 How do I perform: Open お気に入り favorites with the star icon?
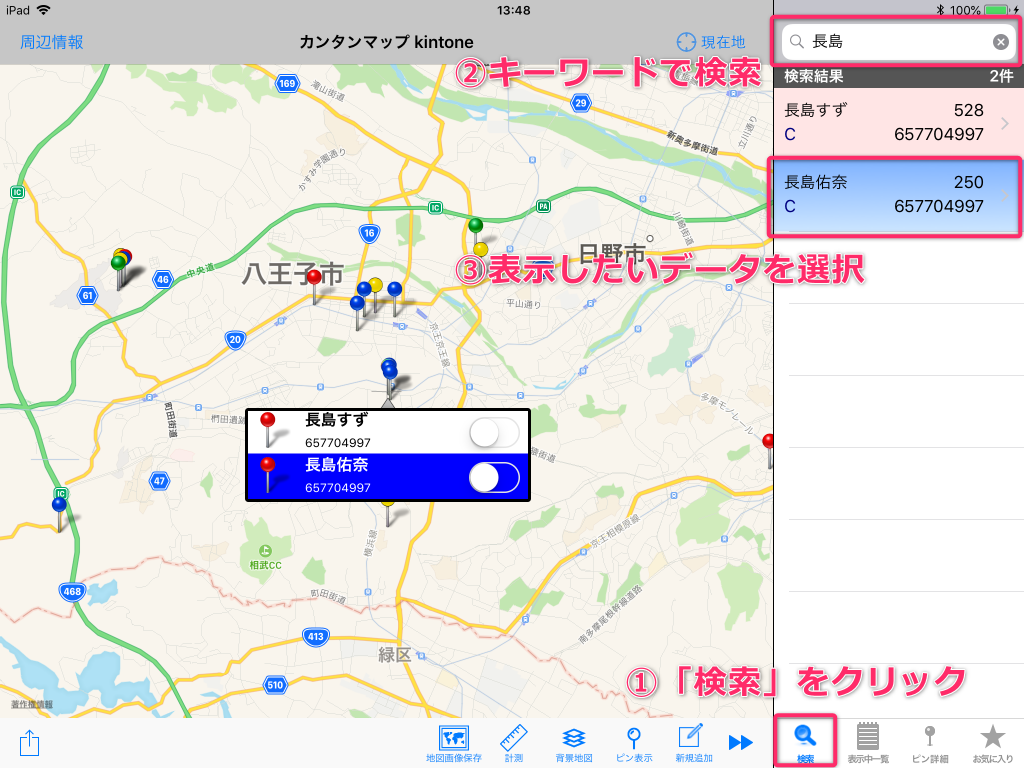(x=991, y=738)
